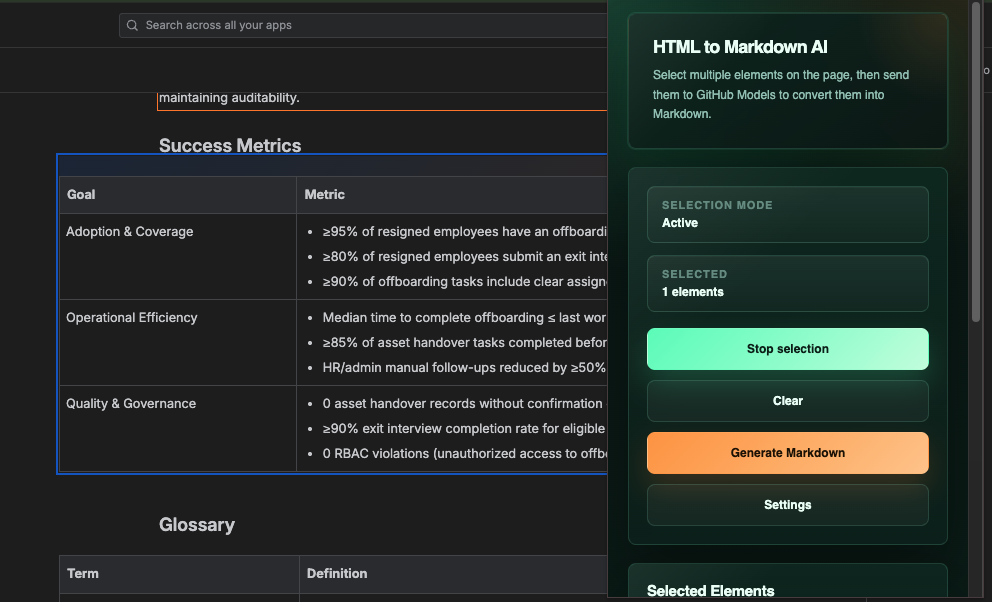Screen dimensions: 992x602
Task: Click the '≥85% of asset handover tasks' bullet
Action: tap(464, 342)
